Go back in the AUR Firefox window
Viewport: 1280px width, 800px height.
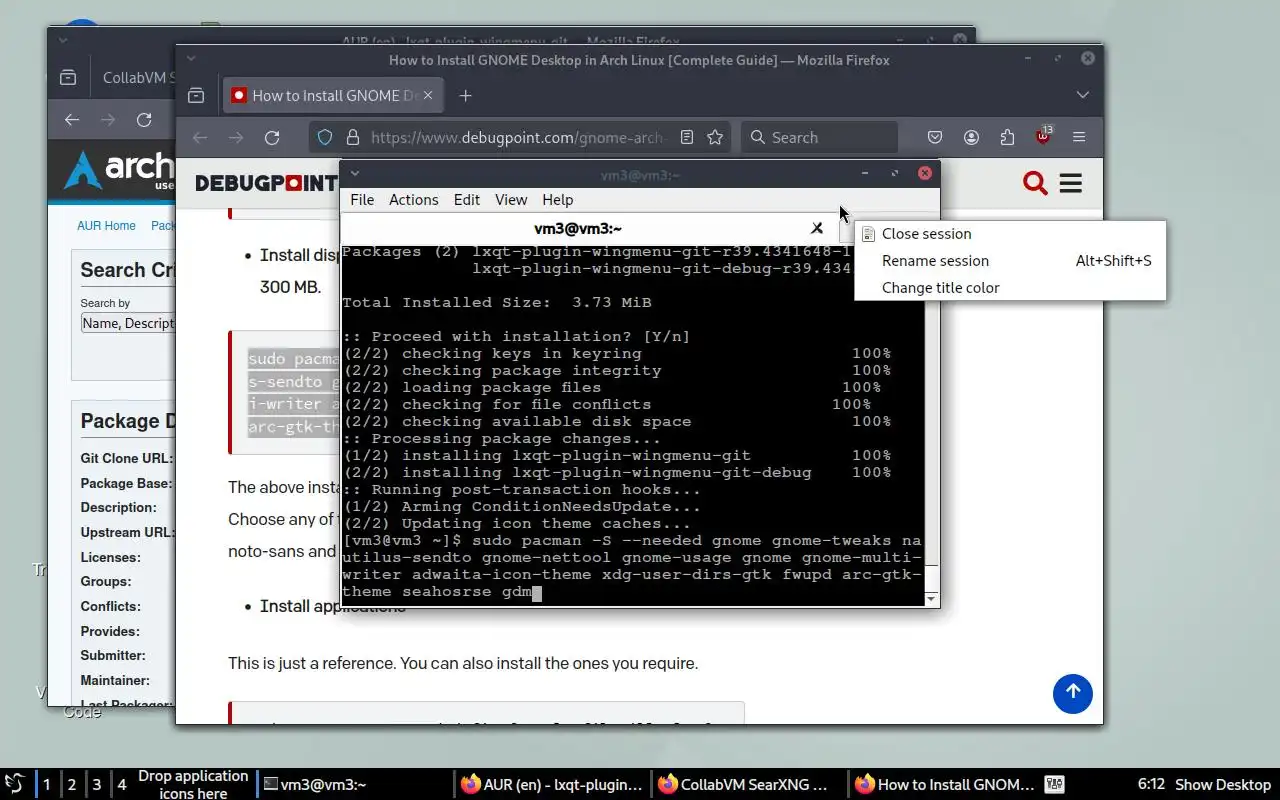click(72, 119)
